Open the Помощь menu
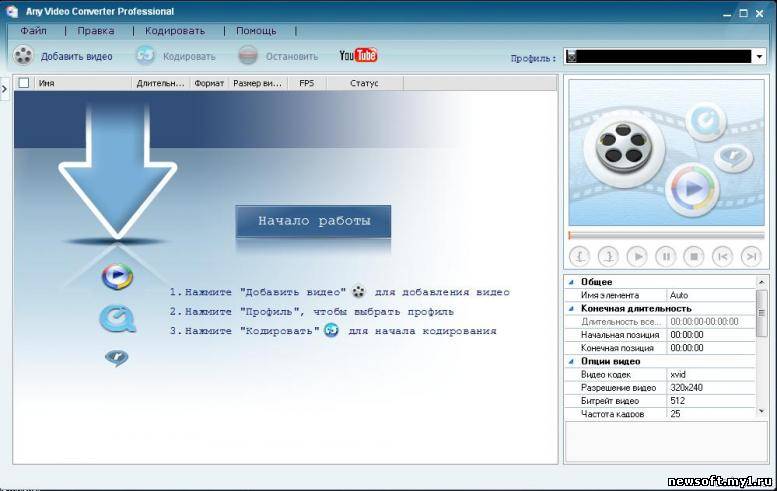777x491 pixels. (256, 31)
